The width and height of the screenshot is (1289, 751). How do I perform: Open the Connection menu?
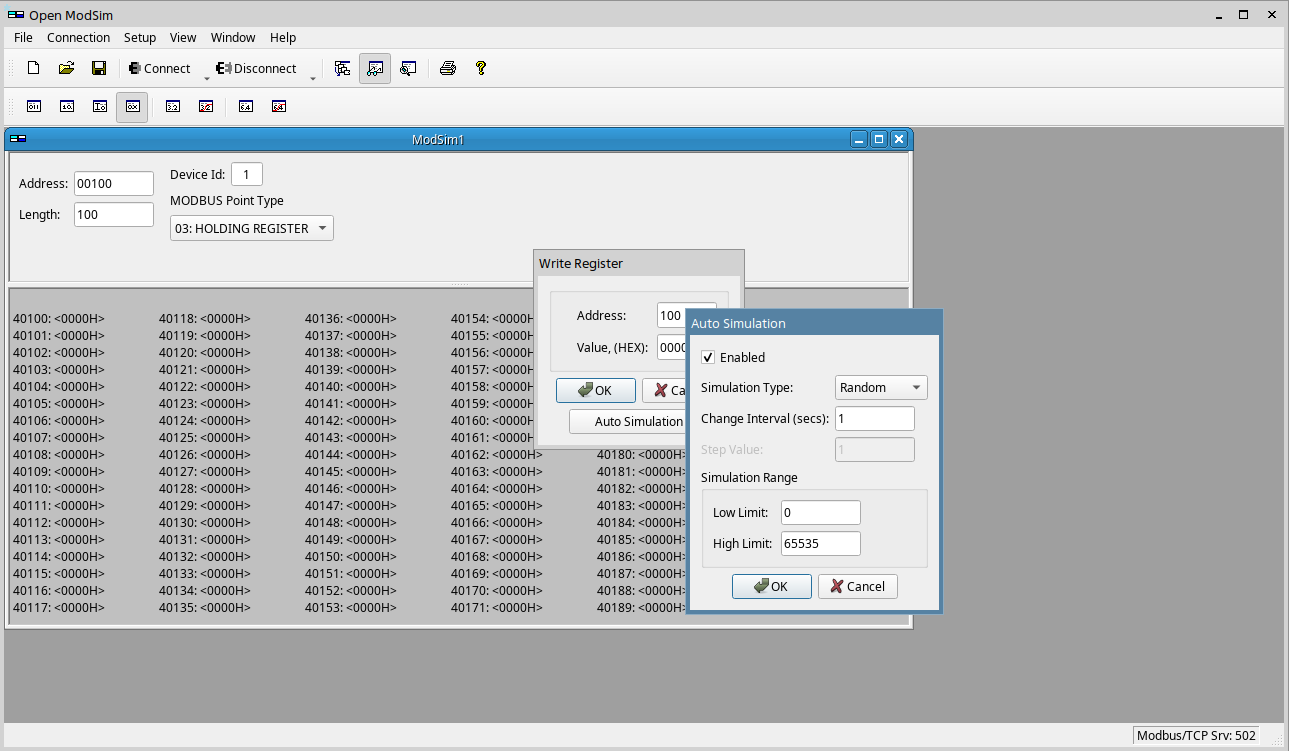pyautogui.click(x=78, y=38)
